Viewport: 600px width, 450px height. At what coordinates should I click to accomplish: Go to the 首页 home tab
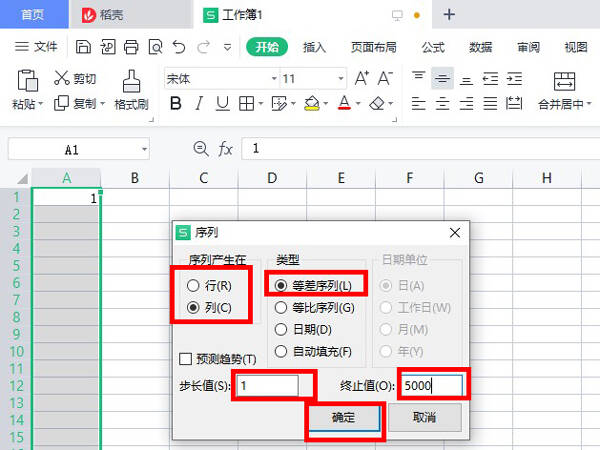click(33, 15)
